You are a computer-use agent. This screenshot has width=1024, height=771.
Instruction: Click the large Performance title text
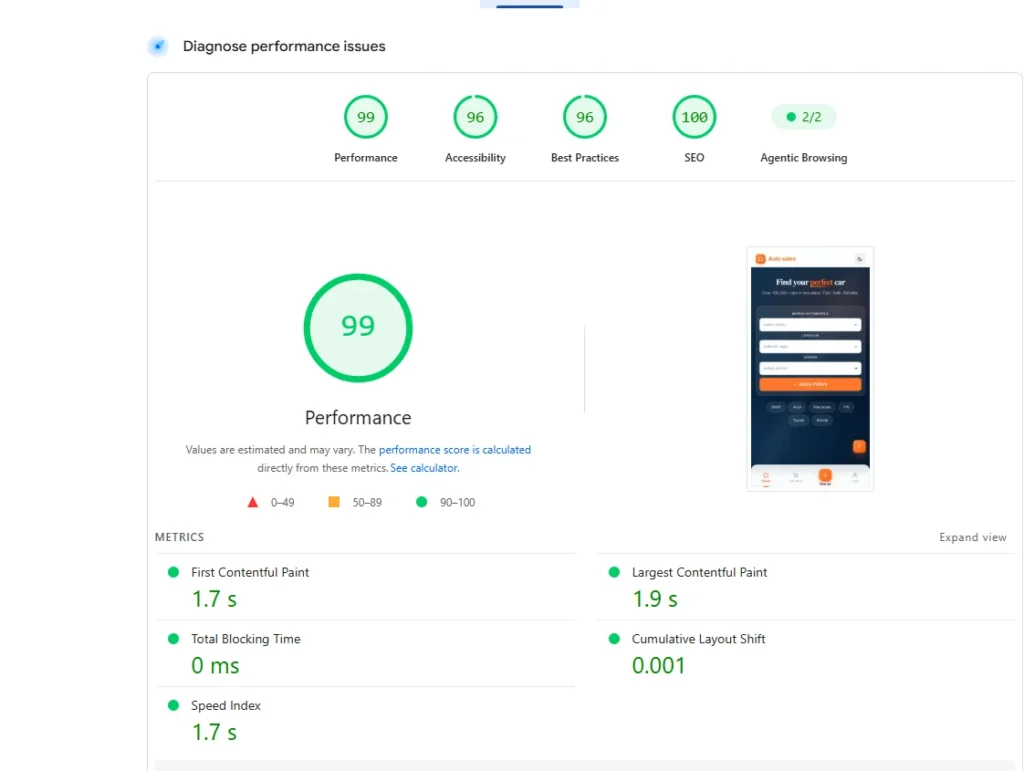tap(358, 418)
